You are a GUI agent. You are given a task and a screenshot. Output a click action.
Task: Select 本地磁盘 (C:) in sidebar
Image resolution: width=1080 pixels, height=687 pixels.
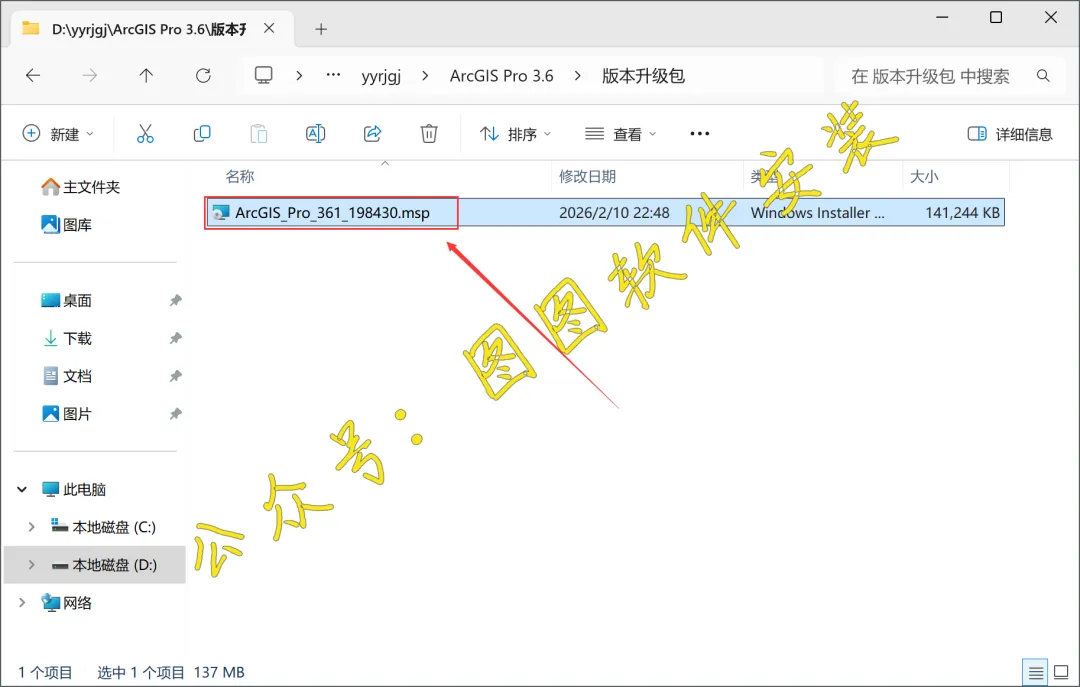click(103, 527)
